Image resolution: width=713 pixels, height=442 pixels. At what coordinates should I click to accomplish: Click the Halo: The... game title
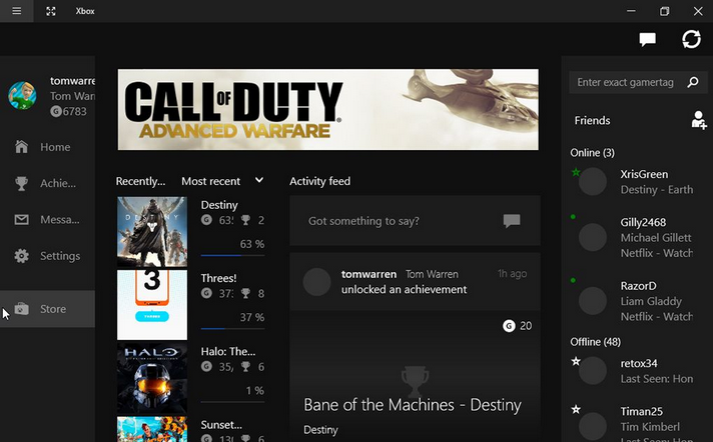228,351
